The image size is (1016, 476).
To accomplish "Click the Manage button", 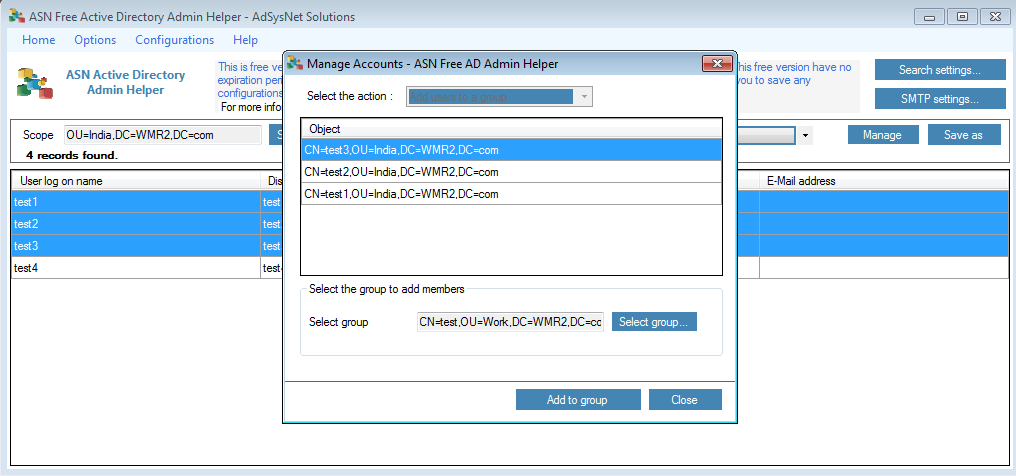I will click(x=882, y=135).
